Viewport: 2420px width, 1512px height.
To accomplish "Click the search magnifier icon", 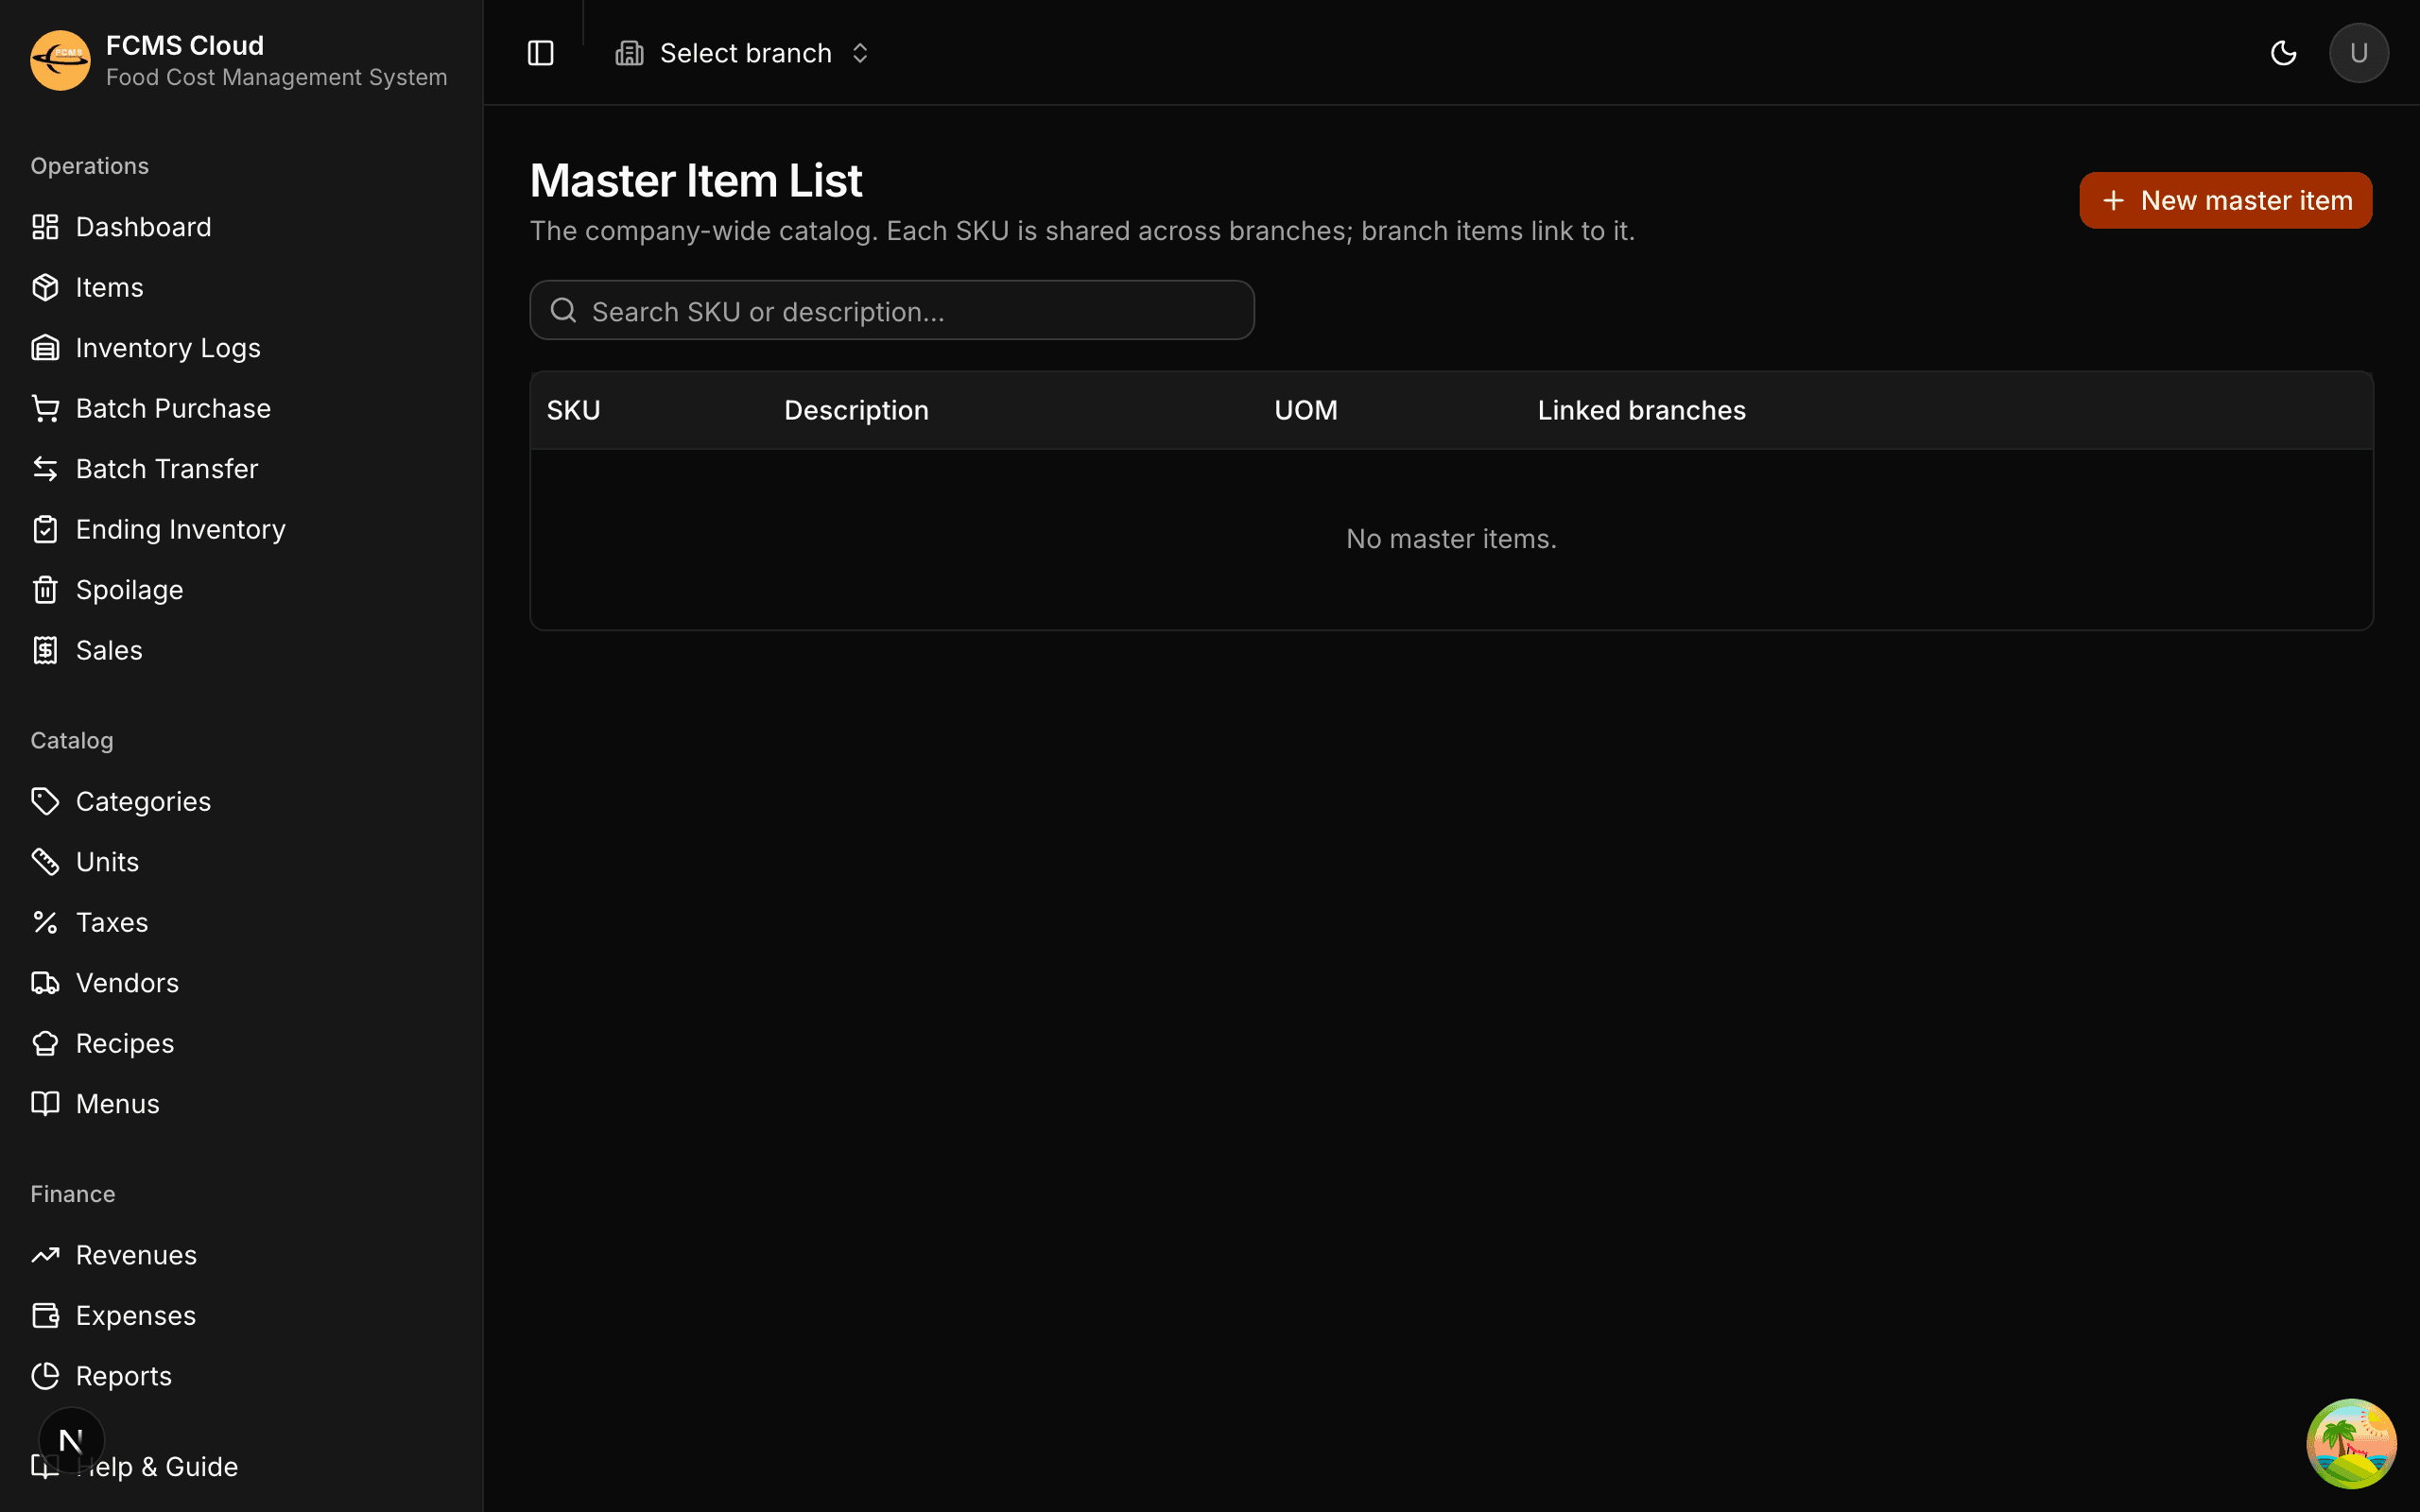I will [564, 310].
